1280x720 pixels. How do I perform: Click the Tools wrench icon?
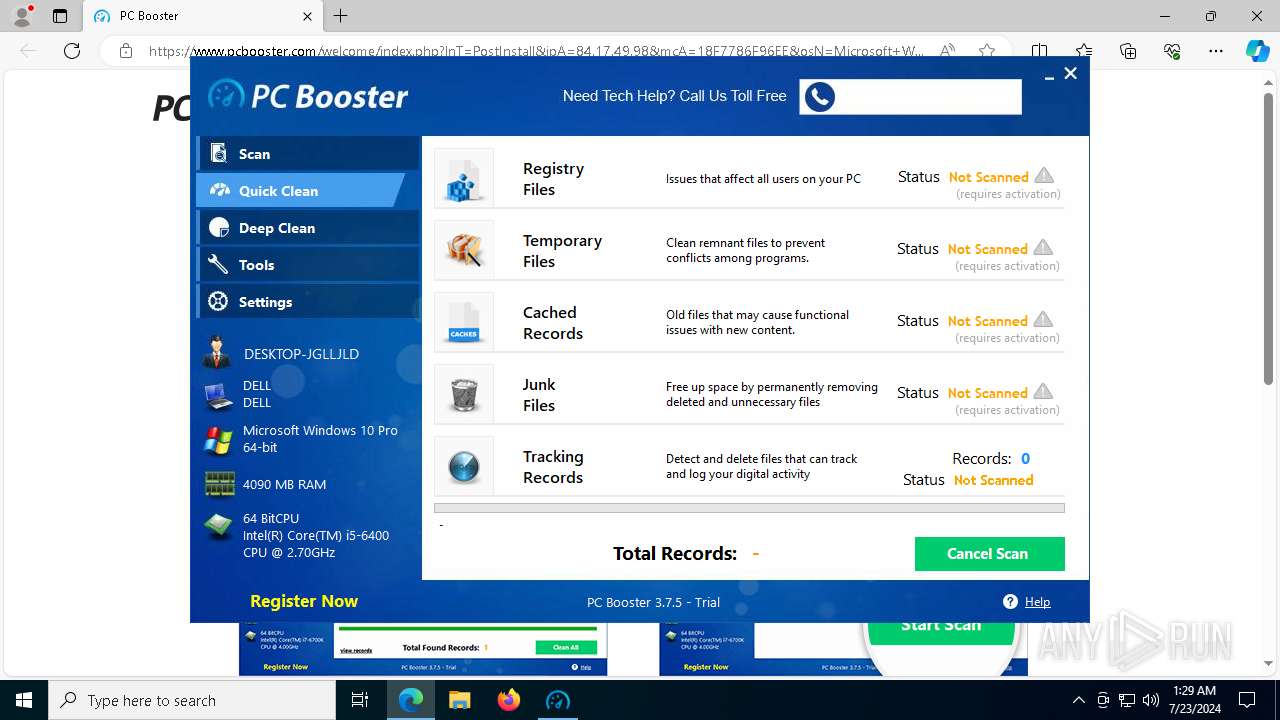218,265
